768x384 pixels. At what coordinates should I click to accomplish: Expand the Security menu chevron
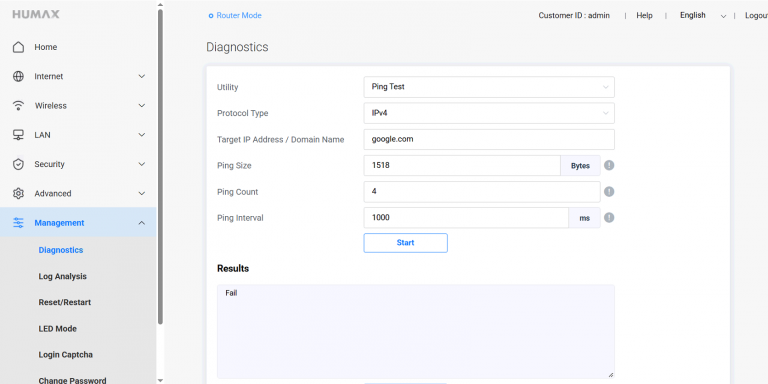click(142, 164)
